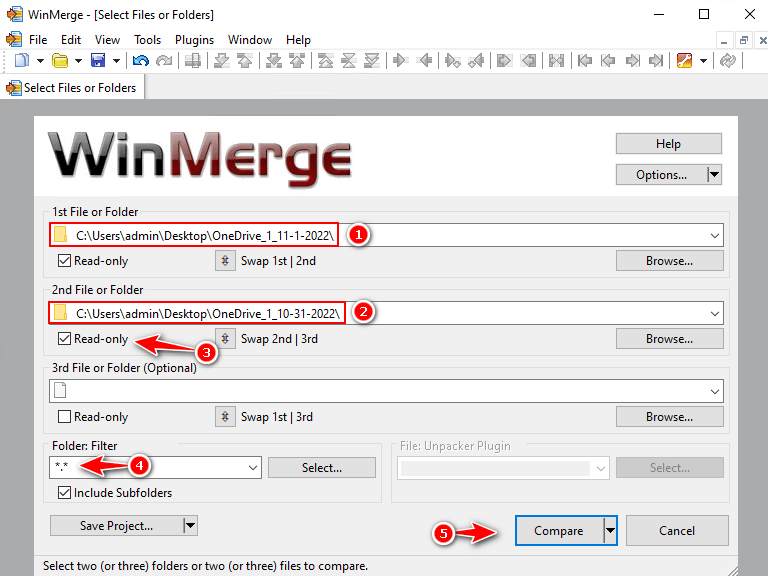
Task: Open the Options... button's dropdown arrow
Action: 714,174
